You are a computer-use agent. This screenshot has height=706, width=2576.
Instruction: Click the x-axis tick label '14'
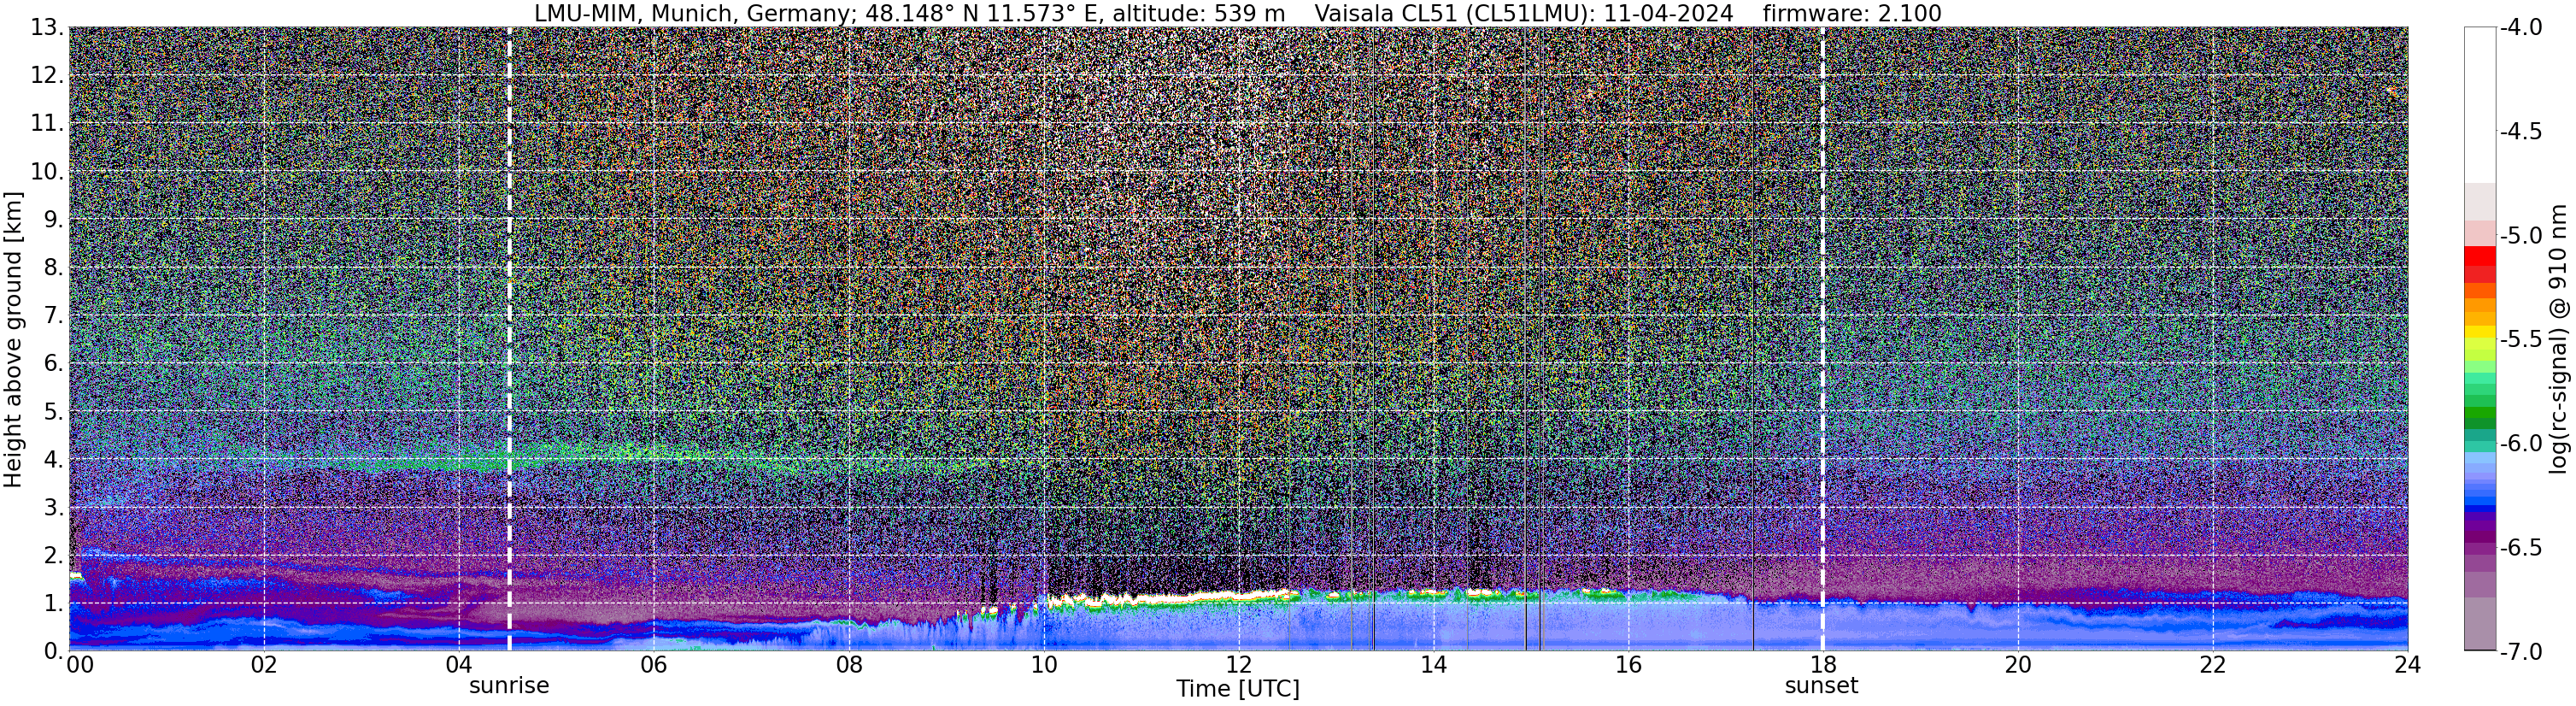[x=1433, y=665]
